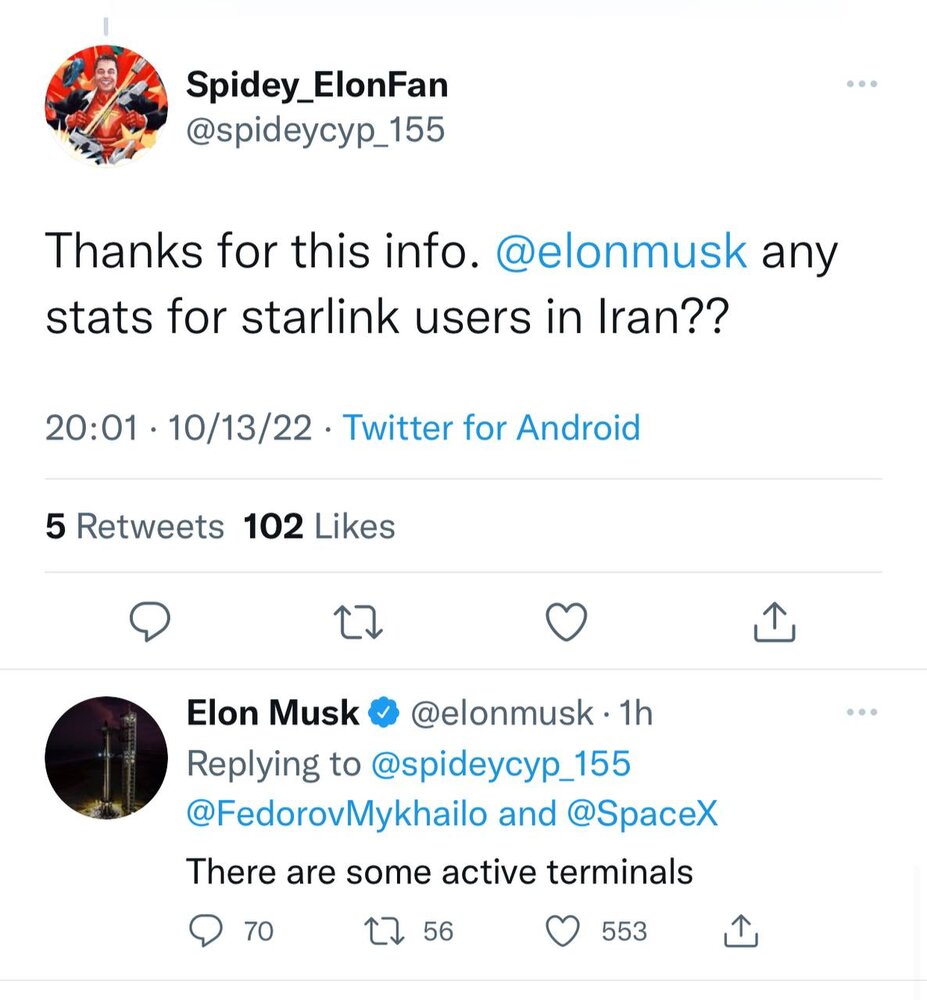Open Elon Musk's rocket profile picture
Viewport: 927px width, 1000px height.
point(108,757)
